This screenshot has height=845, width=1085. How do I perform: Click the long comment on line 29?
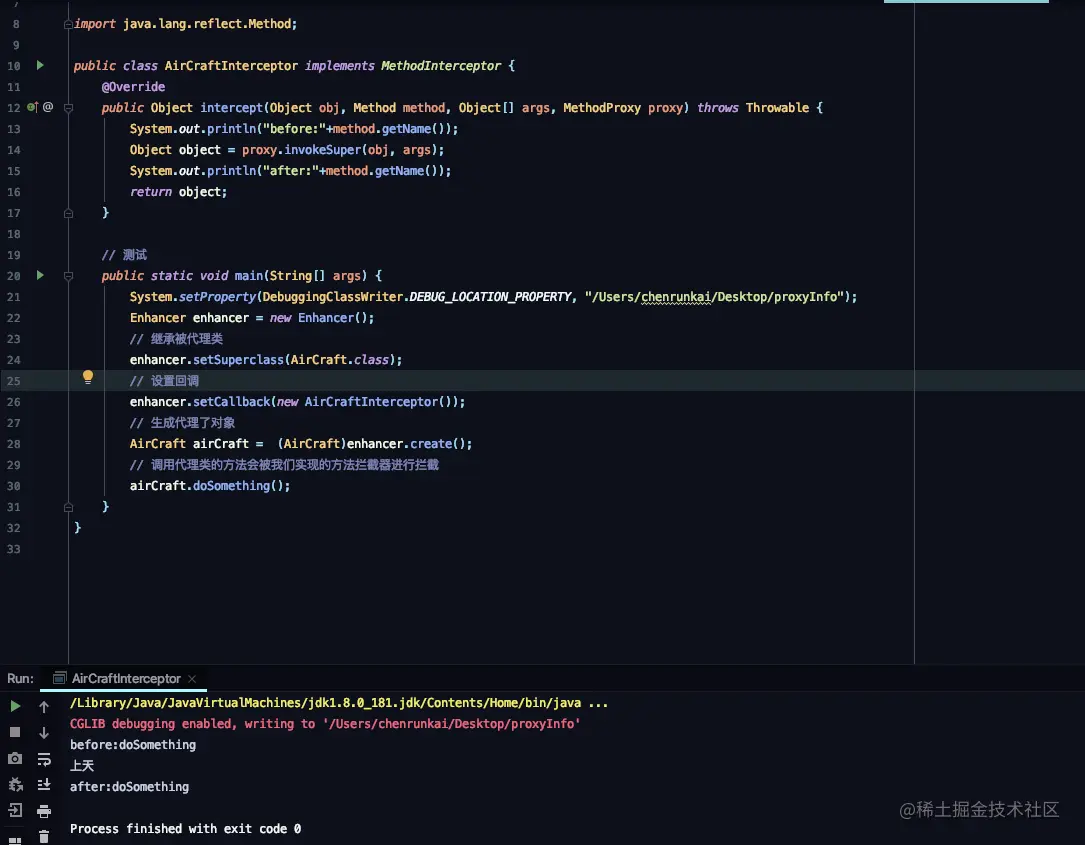pyautogui.click(x=284, y=465)
